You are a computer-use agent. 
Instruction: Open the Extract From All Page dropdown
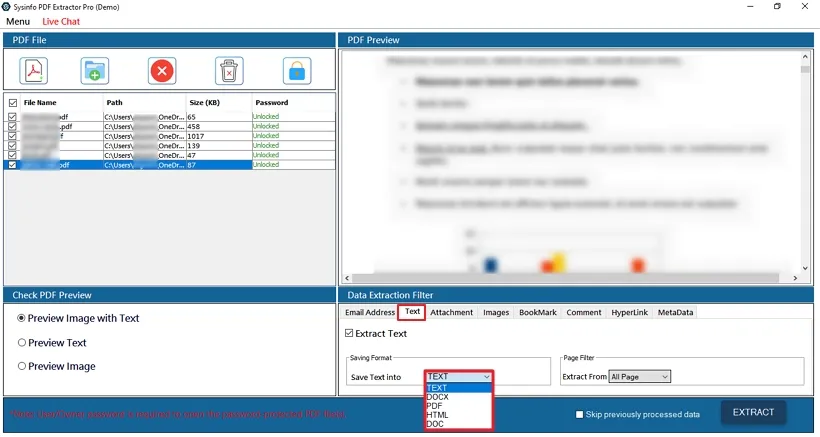640,376
